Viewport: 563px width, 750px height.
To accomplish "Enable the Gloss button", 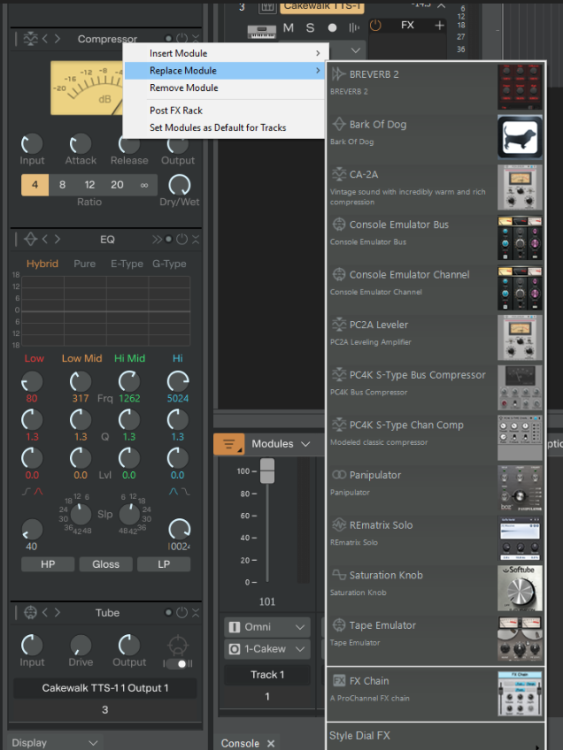I will [x=106, y=564].
